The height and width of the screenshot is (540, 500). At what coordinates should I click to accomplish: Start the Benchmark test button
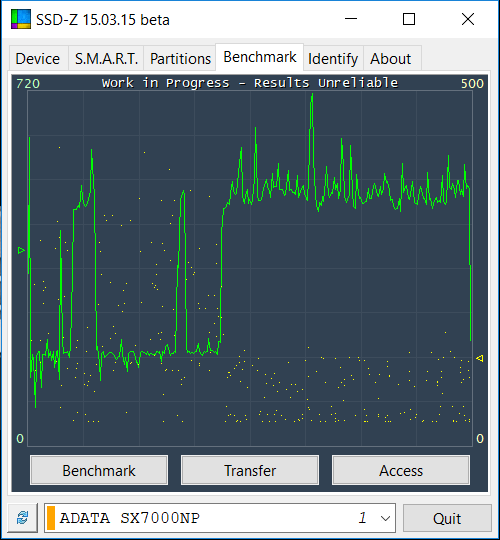[99, 470]
